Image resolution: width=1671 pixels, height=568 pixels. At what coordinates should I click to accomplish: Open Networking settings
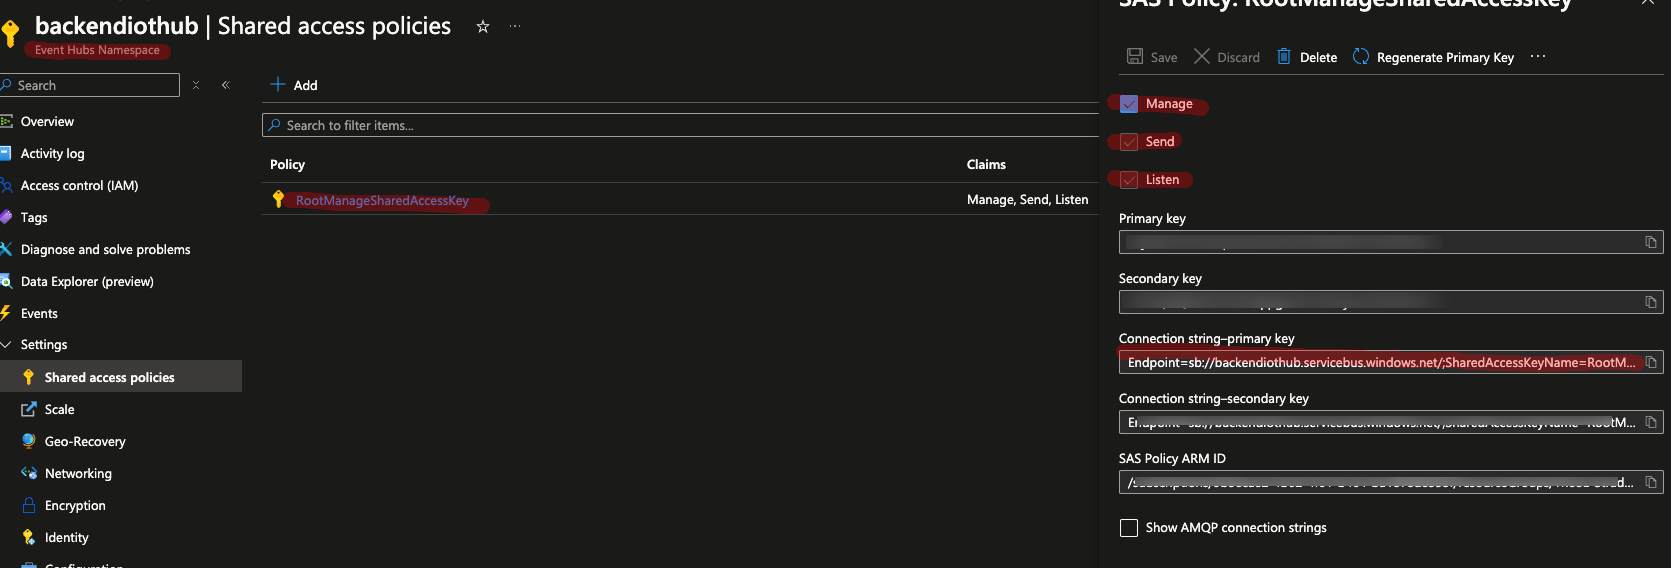pos(78,473)
